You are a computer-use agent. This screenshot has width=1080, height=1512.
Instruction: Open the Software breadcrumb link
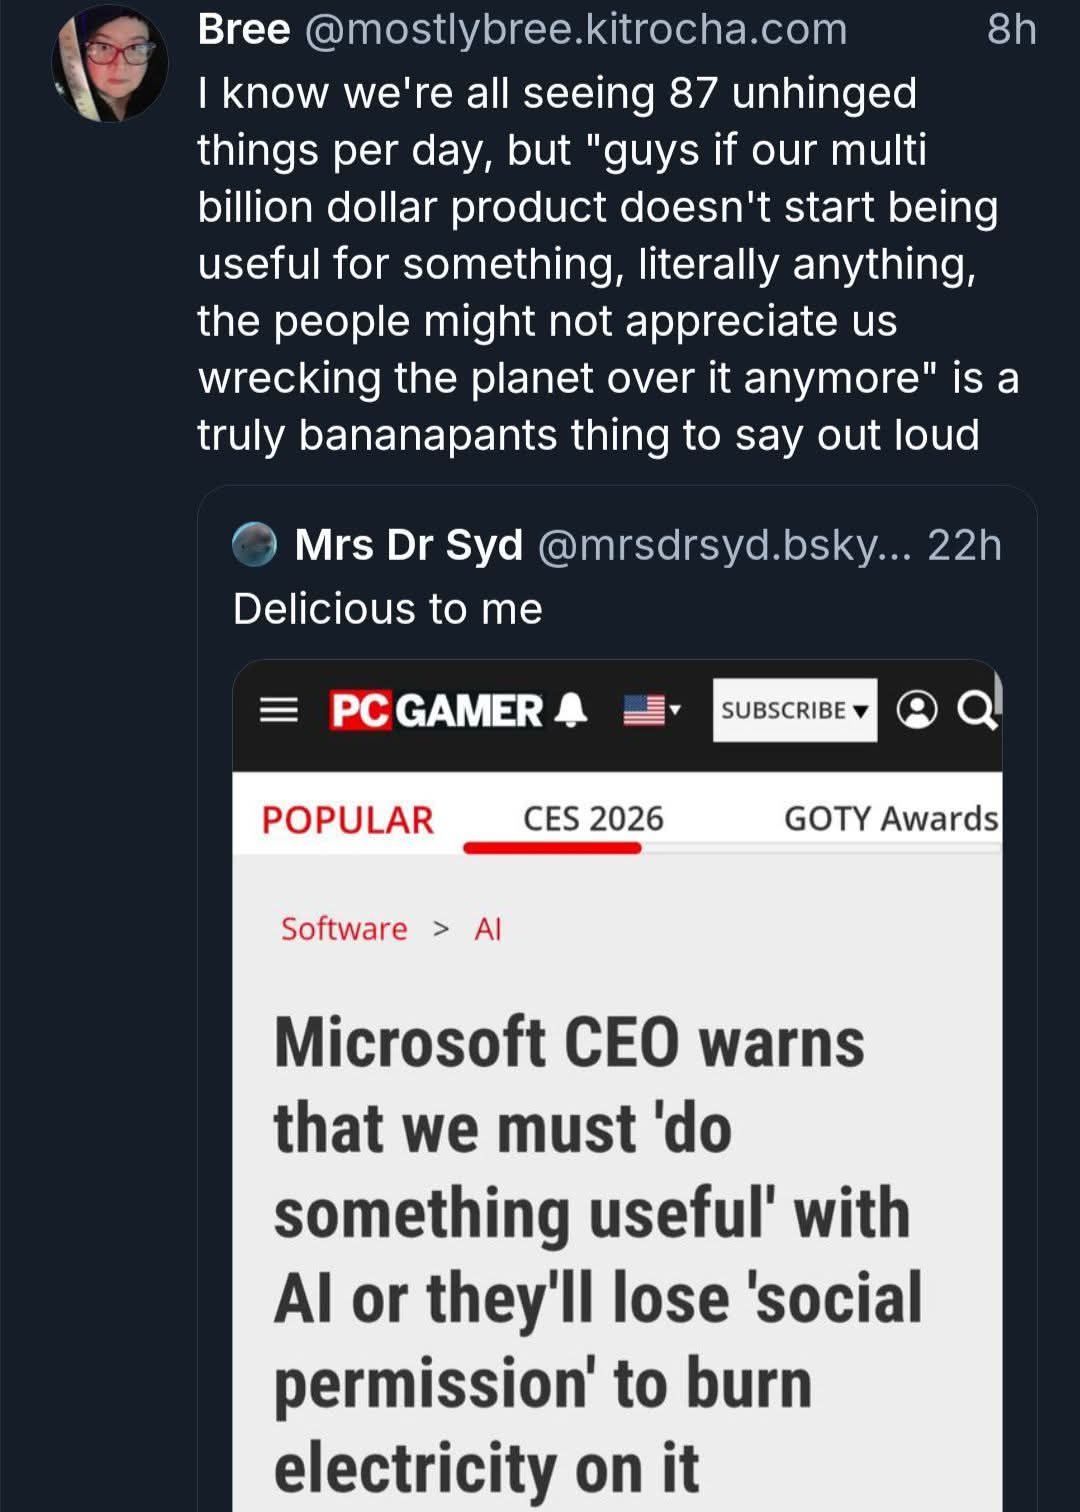point(344,929)
